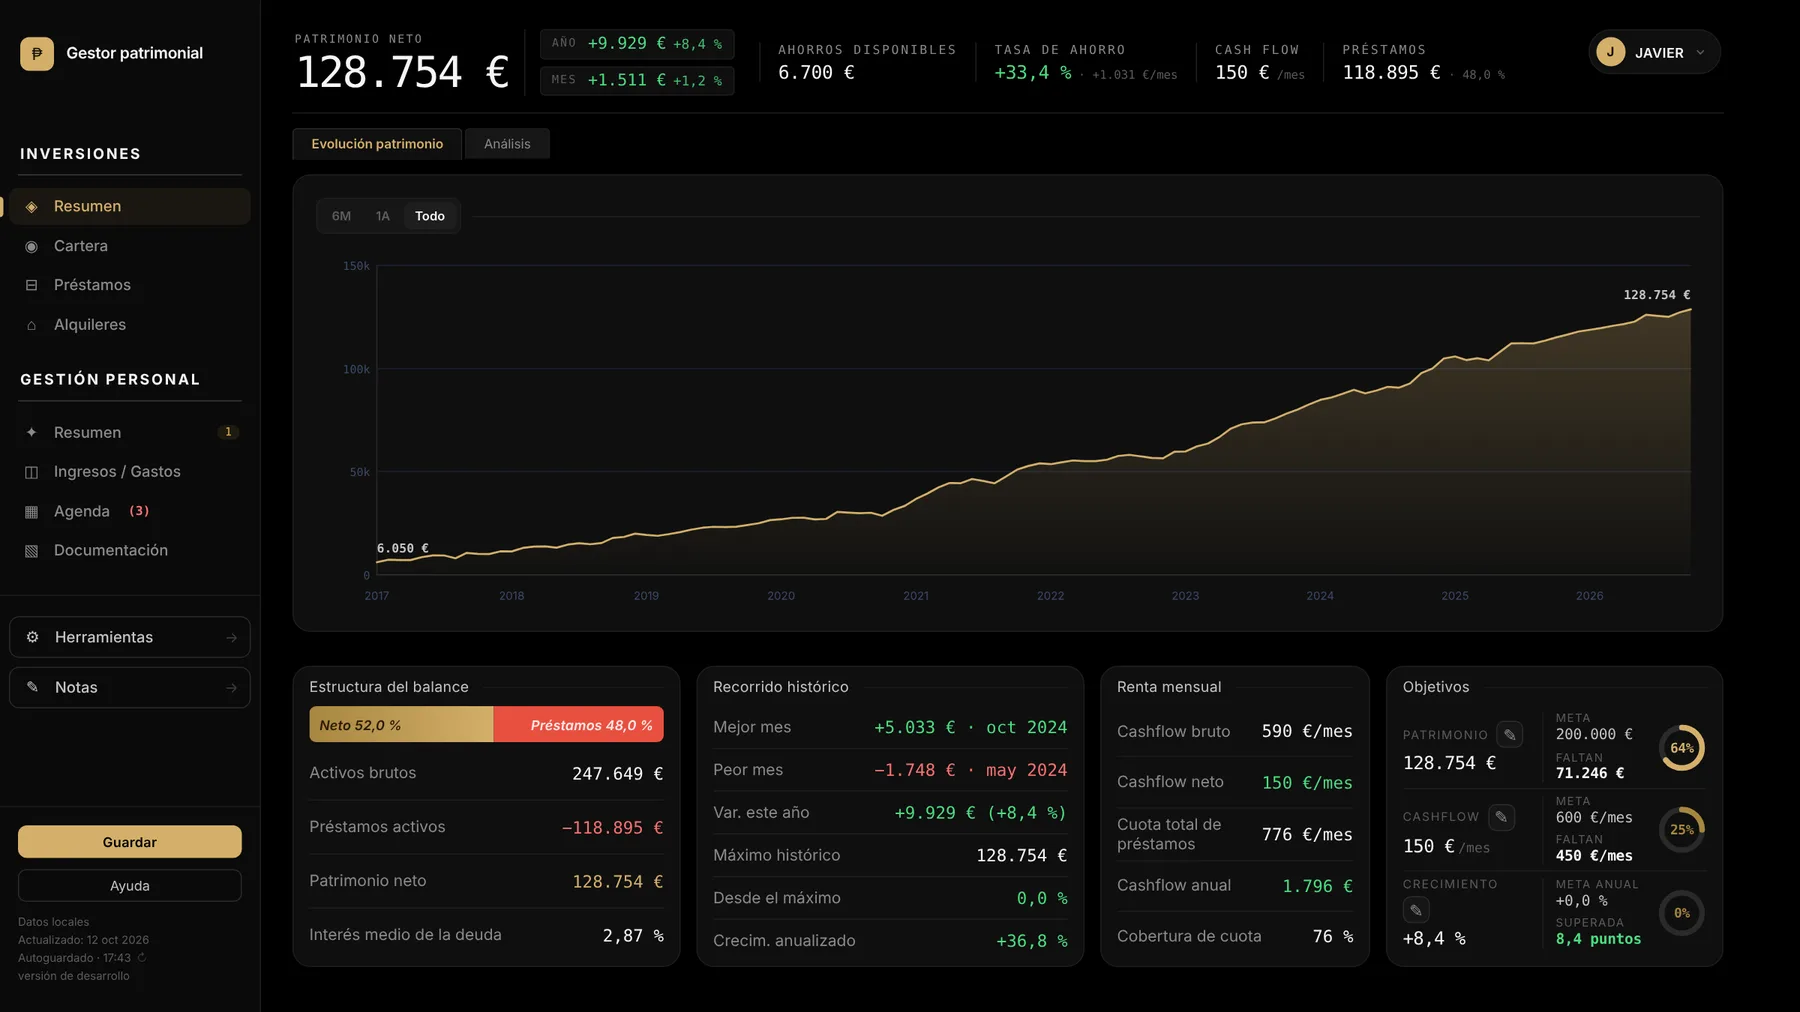Edit the Cashflow objective pencil icon
This screenshot has height=1012, width=1800.
(1501, 817)
